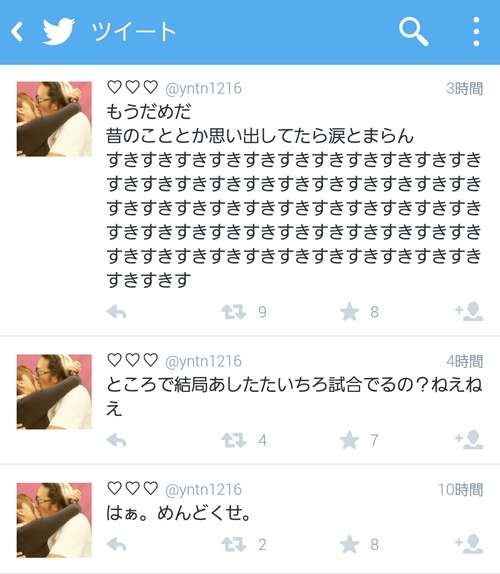The image size is (500, 574).
Task: Open the search magnifier icon
Action: click(414, 31)
